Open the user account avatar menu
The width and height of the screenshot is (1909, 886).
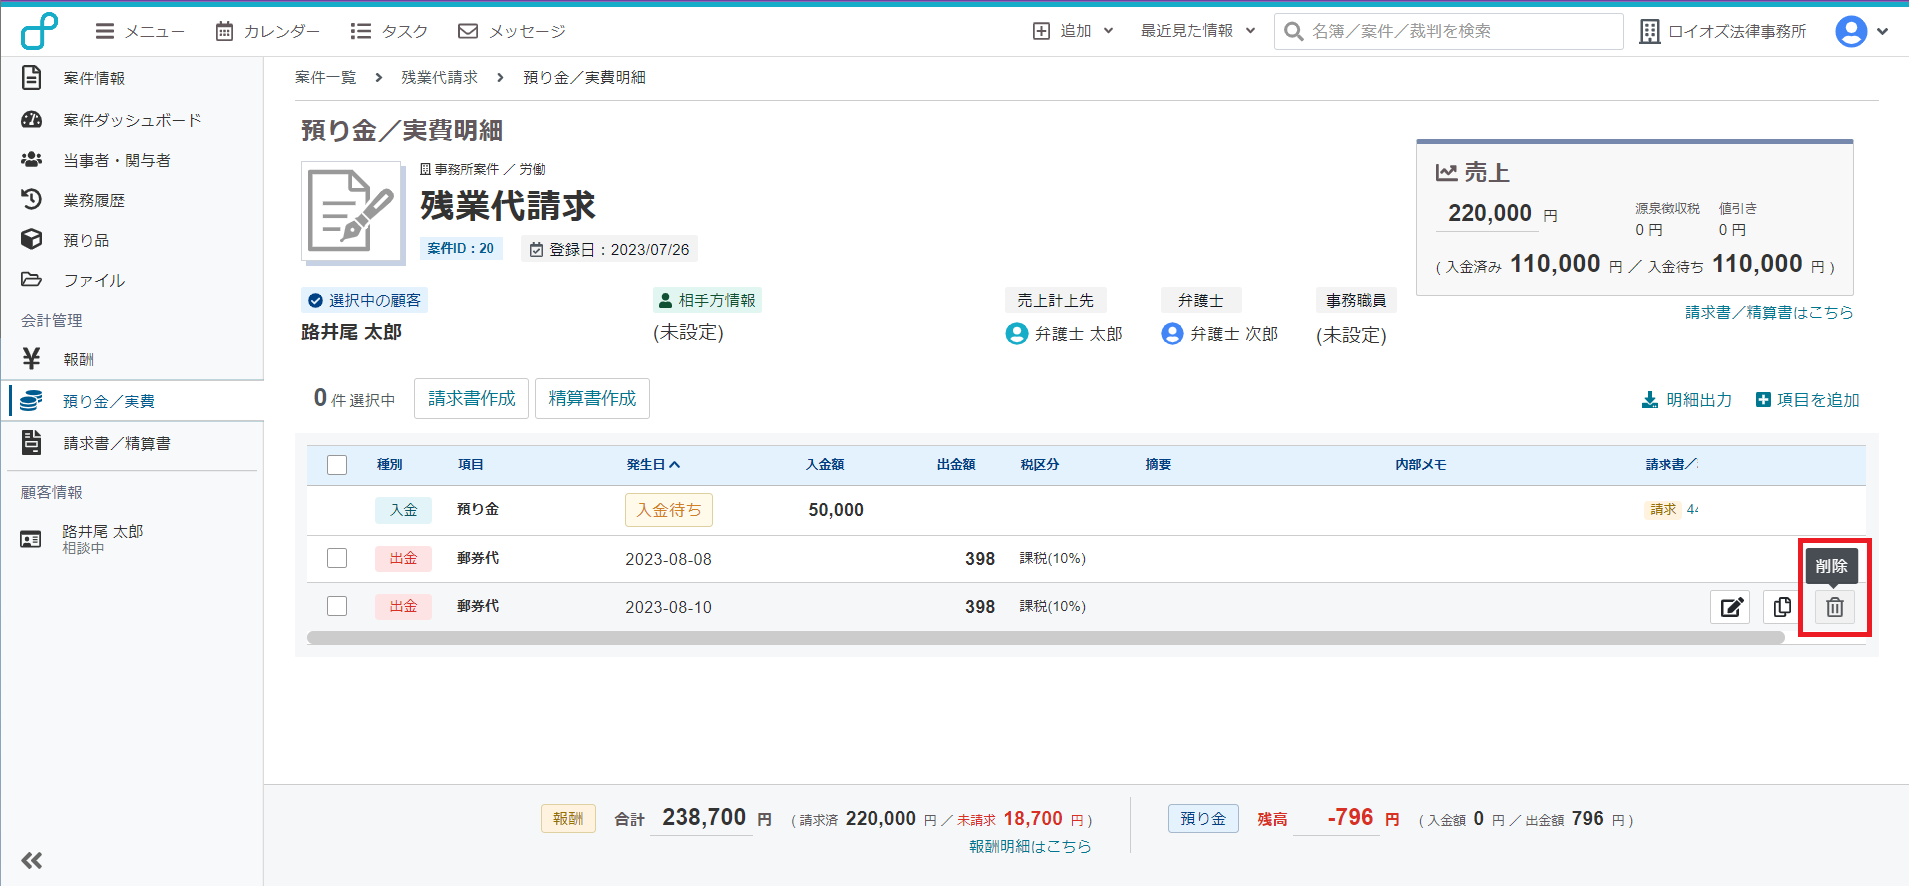pyautogui.click(x=1861, y=31)
